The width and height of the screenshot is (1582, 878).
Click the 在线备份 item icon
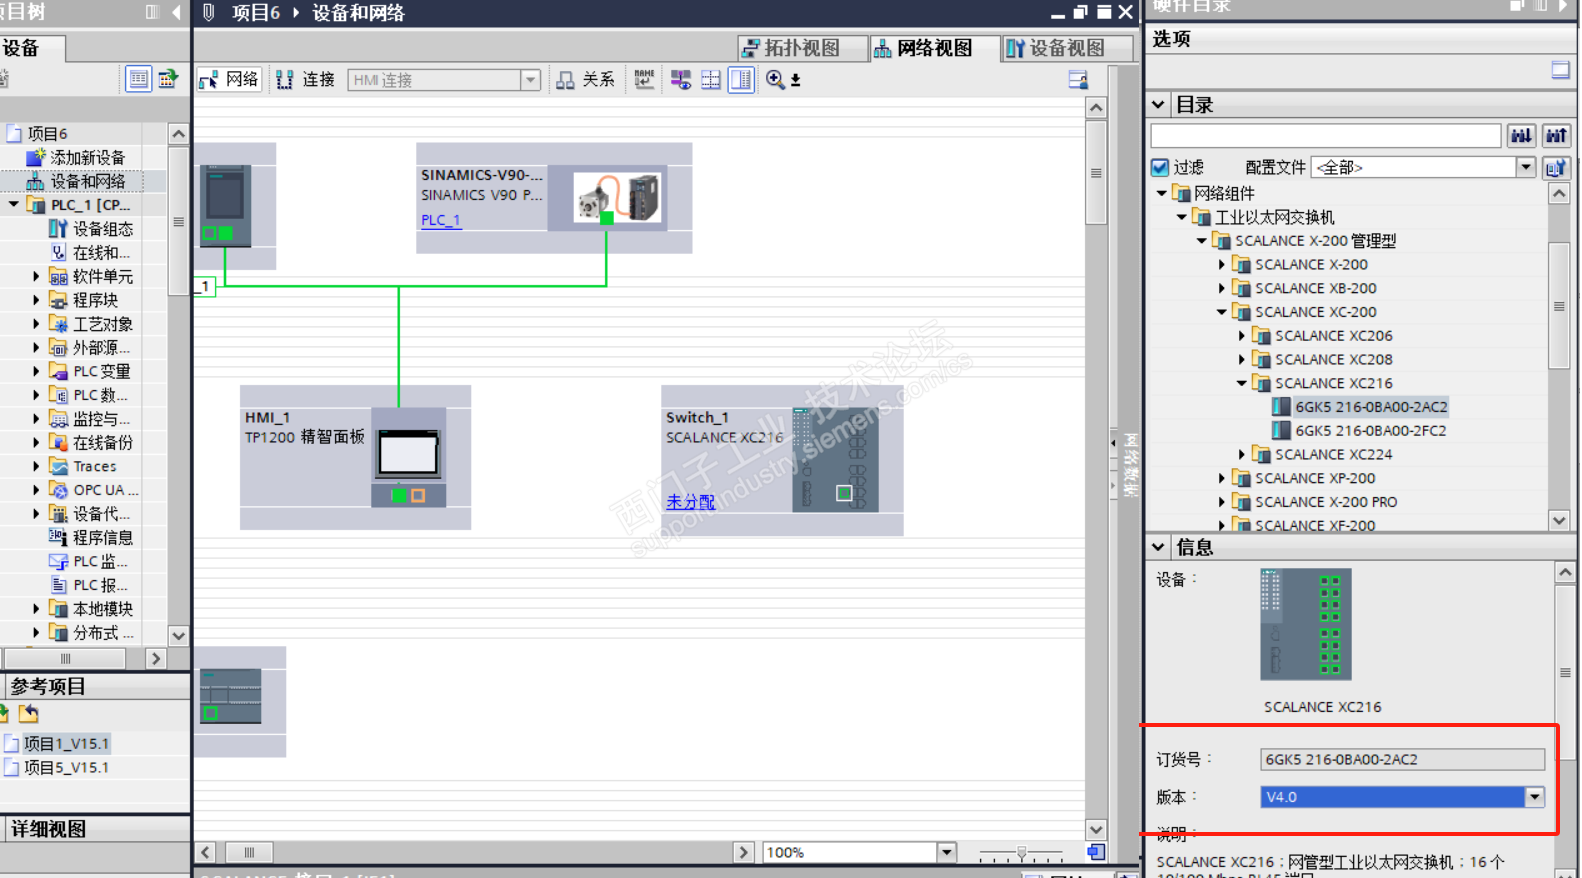click(59, 442)
